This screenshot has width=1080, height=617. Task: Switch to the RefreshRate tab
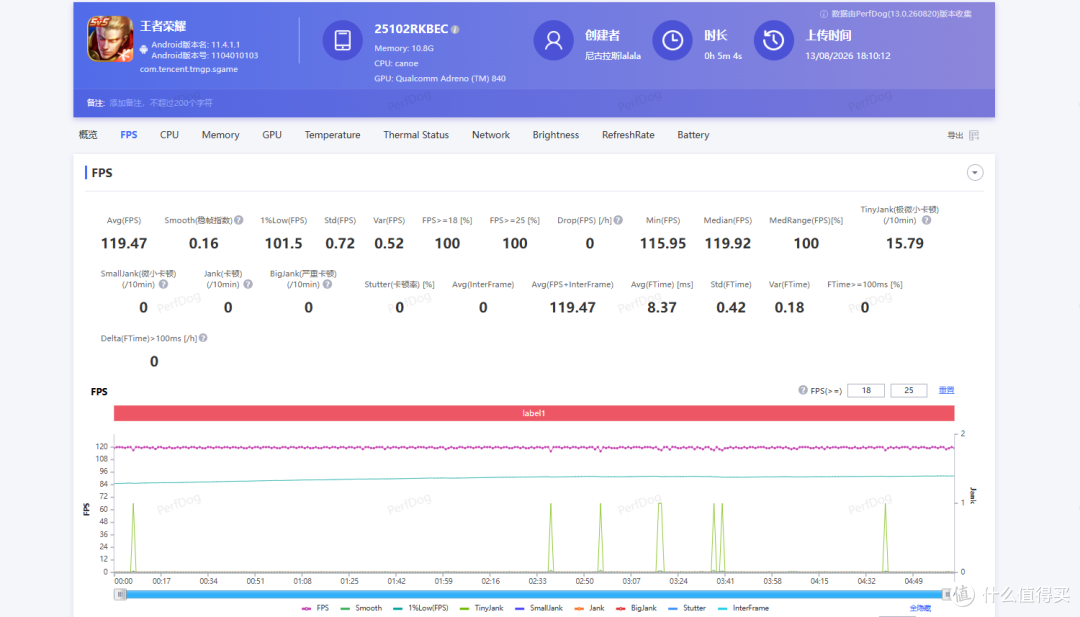[x=628, y=135]
